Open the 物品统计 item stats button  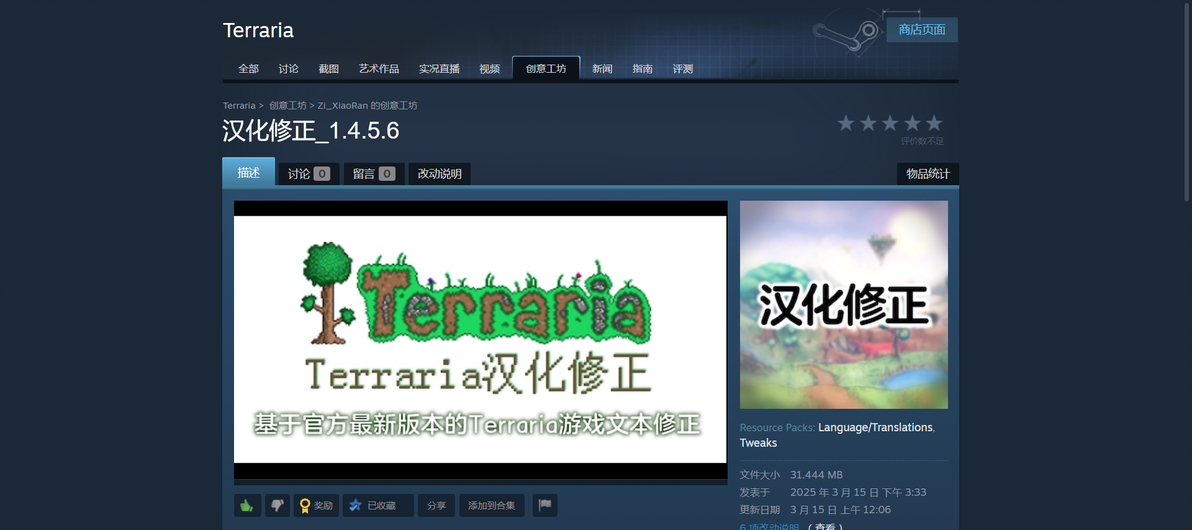coord(927,174)
